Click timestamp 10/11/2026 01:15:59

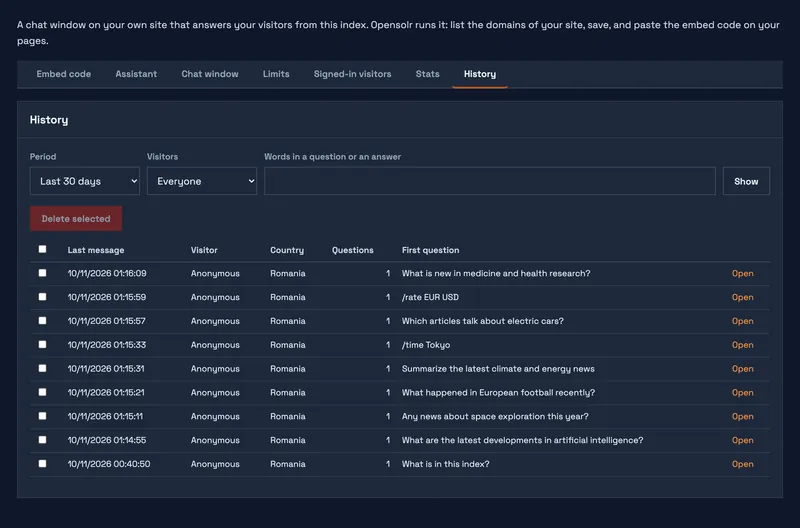(x=107, y=297)
